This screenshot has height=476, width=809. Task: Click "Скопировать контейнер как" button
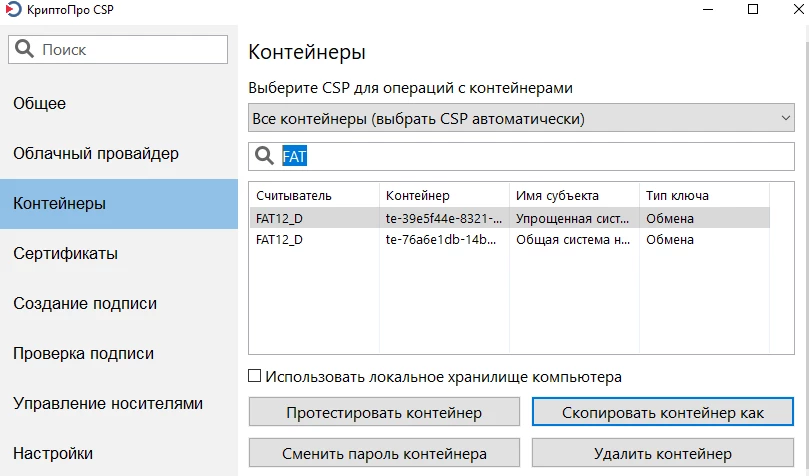tap(662, 412)
